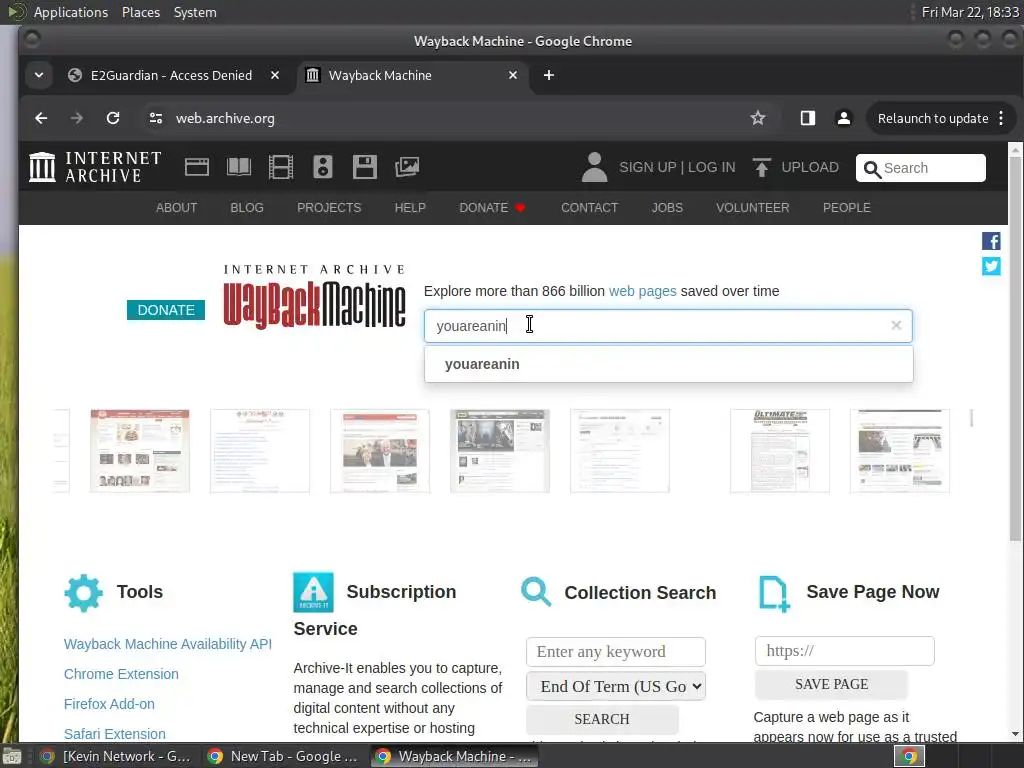Open the Safari Extension link
This screenshot has height=768, width=1024.
[114, 734]
